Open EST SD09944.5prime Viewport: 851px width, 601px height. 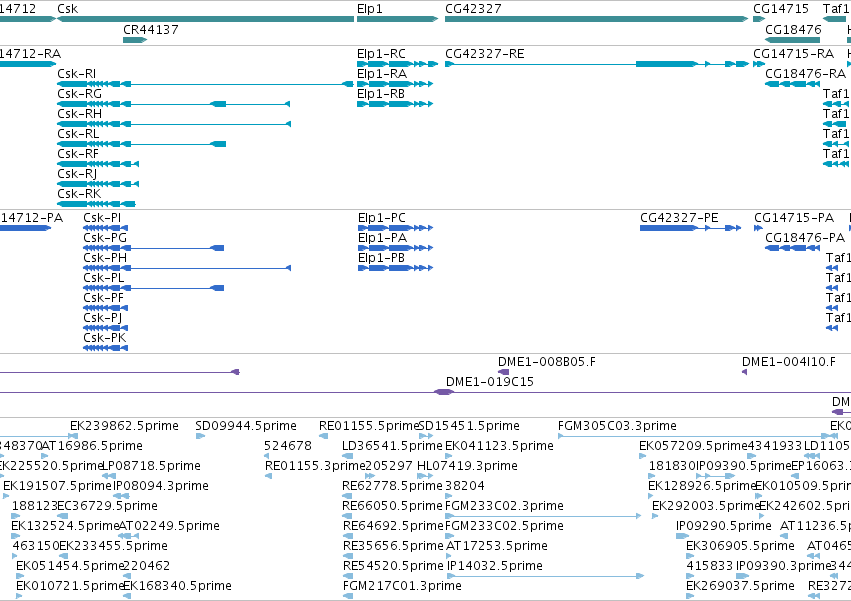[x=246, y=426]
